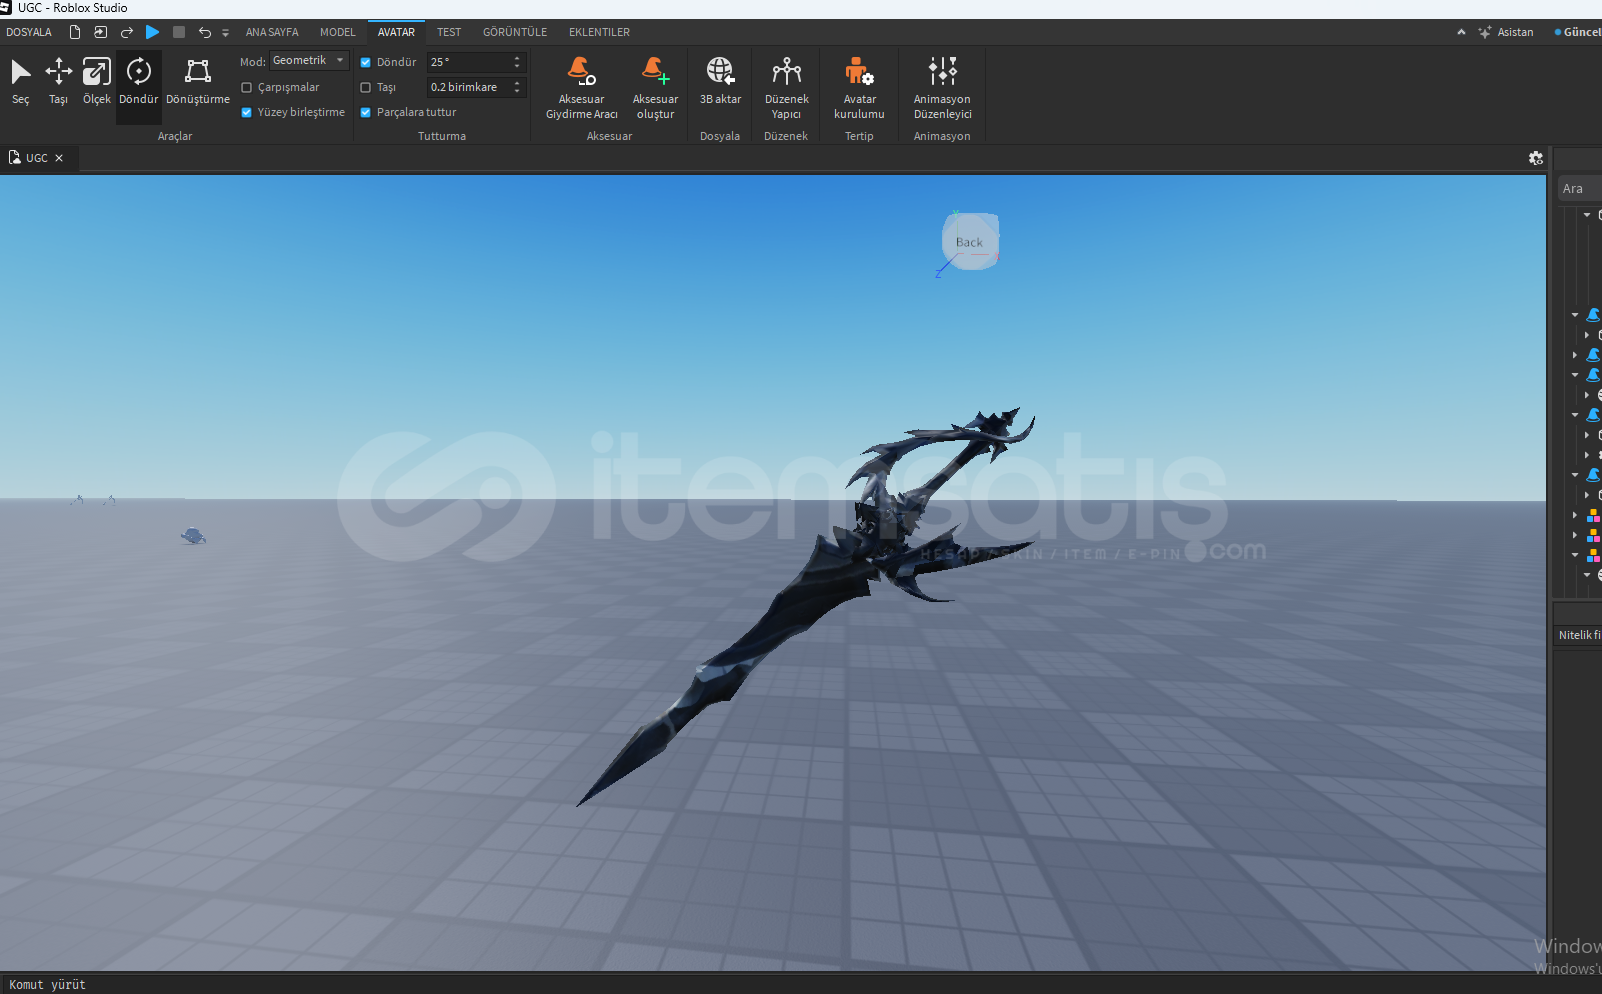Decrease the 25° rotation increment with down arrow
The width and height of the screenshot is (1602, 994).
(x=517, y=66)
